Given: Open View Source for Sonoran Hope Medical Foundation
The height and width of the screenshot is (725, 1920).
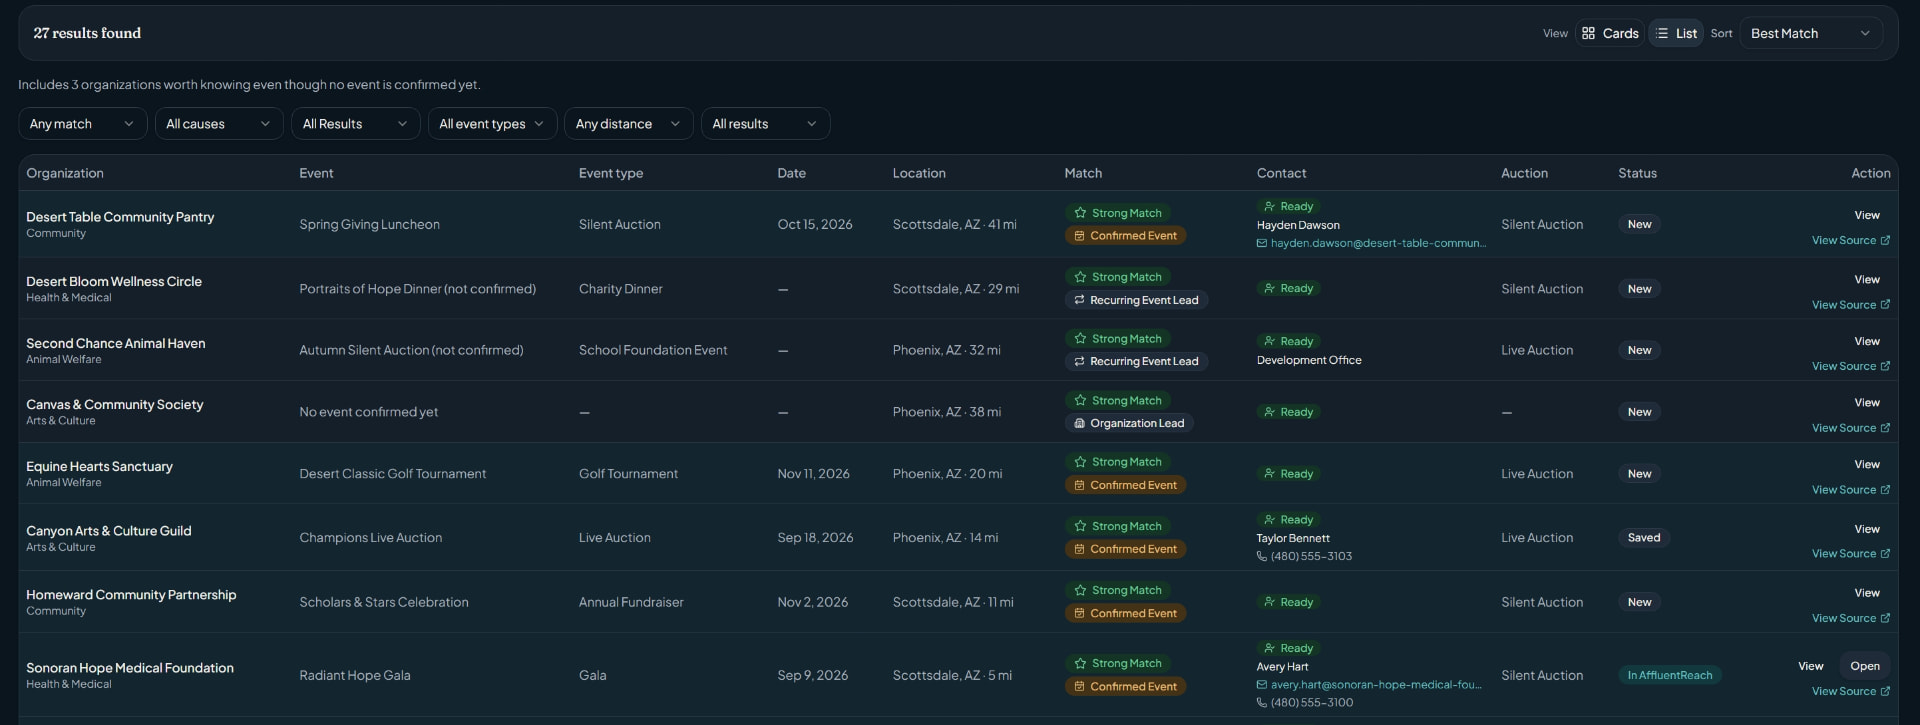Looking at the screenshot, I should coord(1850,691).
